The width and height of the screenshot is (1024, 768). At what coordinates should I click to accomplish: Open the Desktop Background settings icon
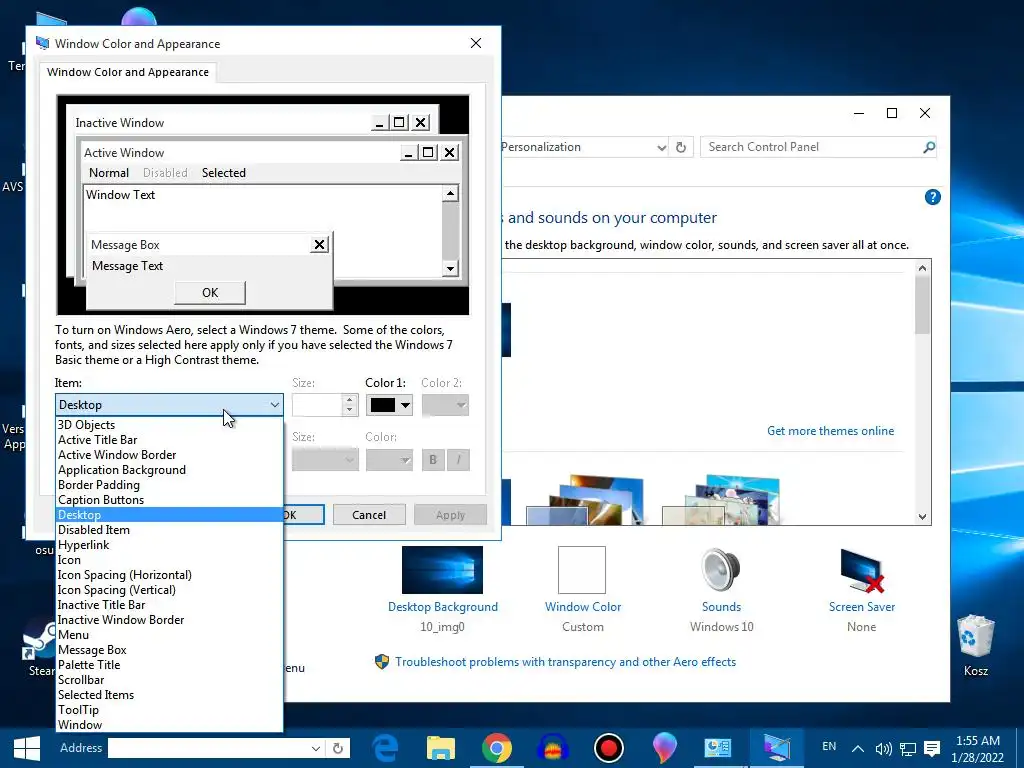pyautogui.click(x=442, y=569)
